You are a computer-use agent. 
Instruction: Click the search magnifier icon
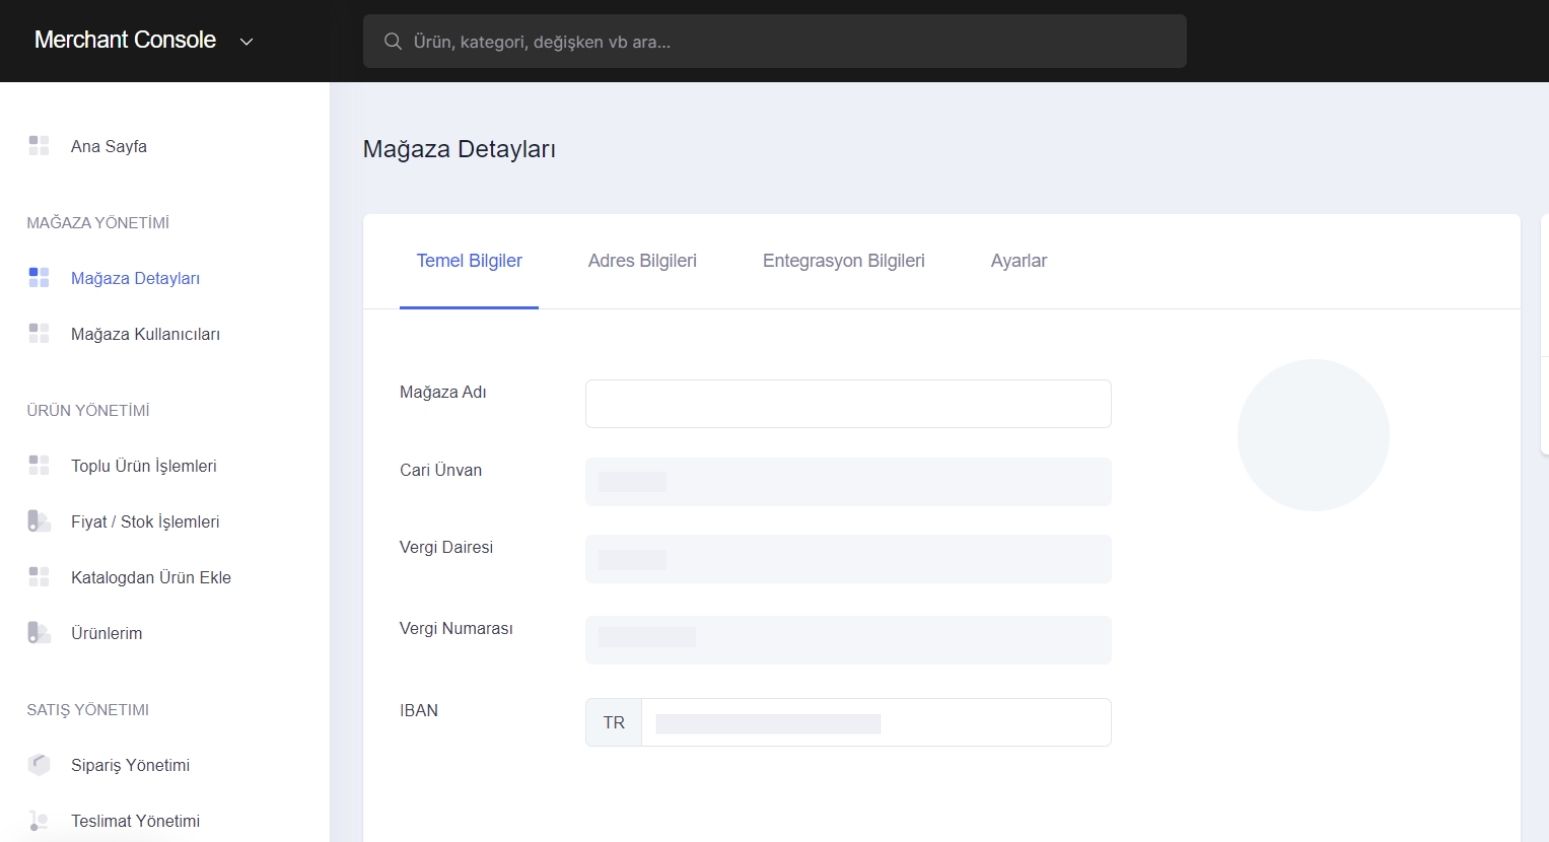click(393, 41)
